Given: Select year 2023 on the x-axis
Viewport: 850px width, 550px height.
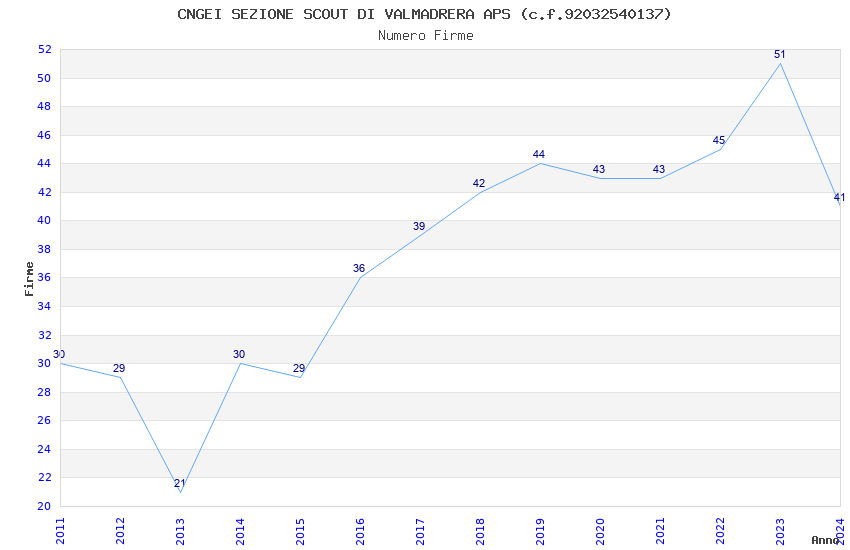Looking at the screenshot, I should pyautogui.click(x=780, y=531).
